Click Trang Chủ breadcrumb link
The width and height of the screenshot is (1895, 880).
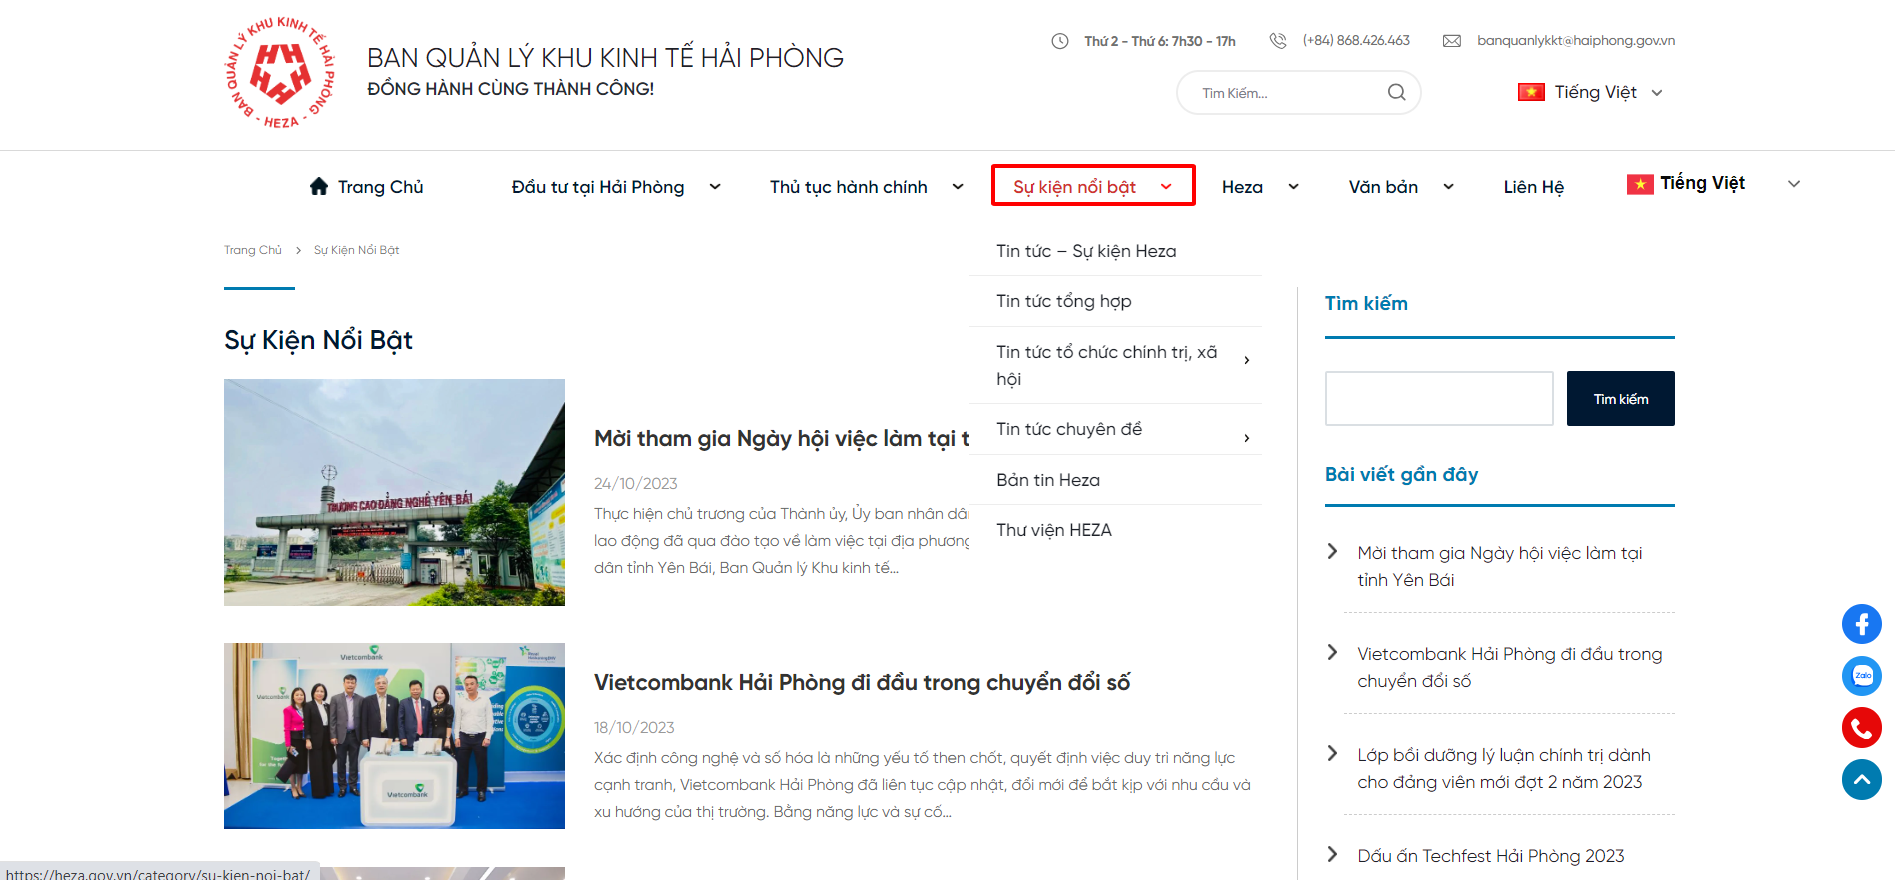point(252,250)
